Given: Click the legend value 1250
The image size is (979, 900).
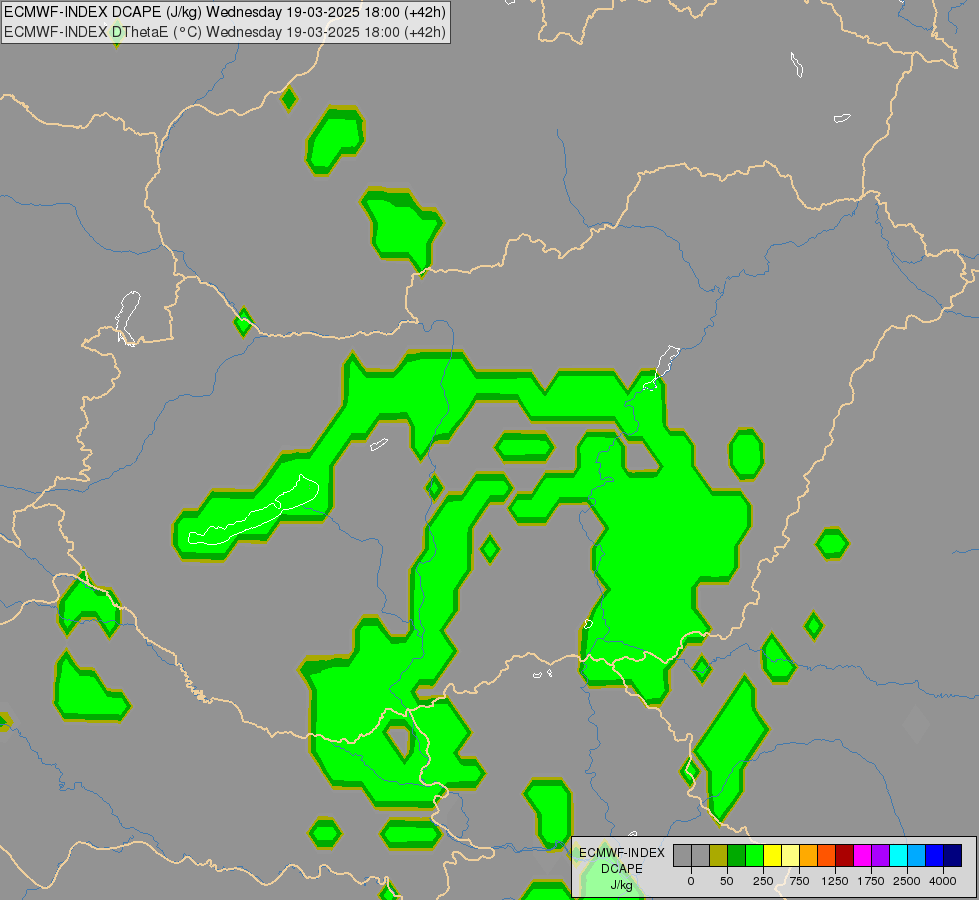Looking at the screenshot, I should 835,881.
